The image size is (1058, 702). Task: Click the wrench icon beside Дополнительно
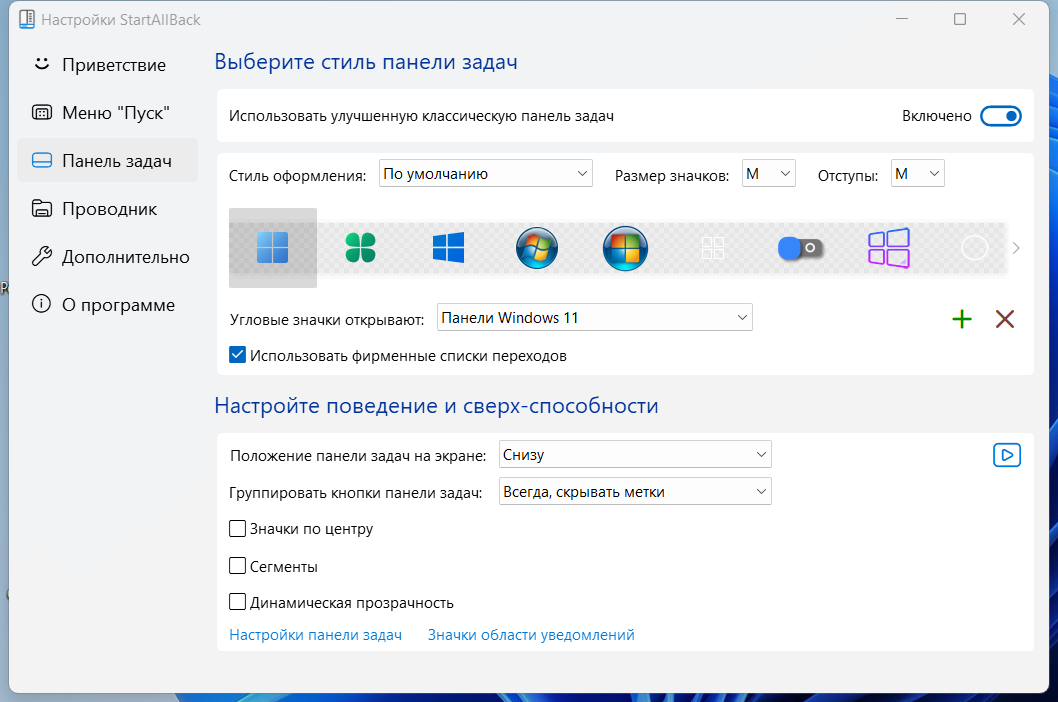[42, 256]
